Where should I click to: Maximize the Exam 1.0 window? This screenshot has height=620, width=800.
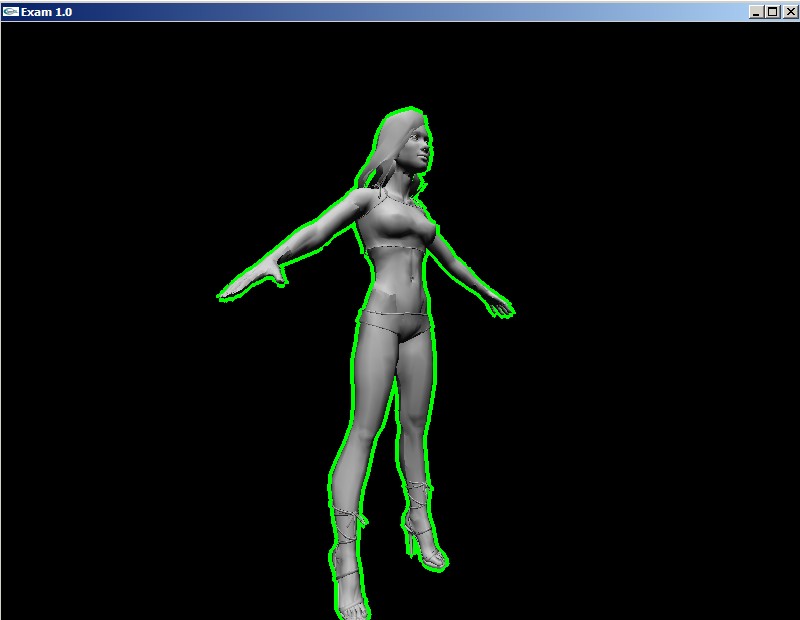772,12
